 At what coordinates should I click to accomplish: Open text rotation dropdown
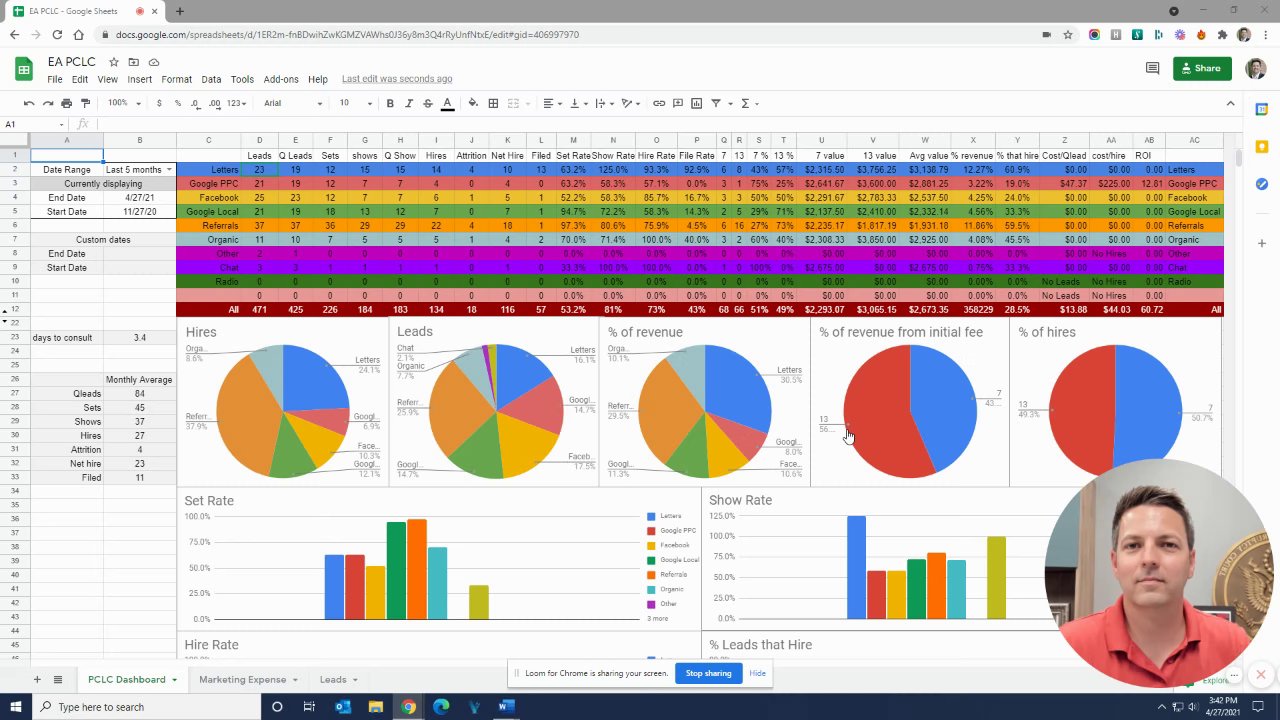630,103
